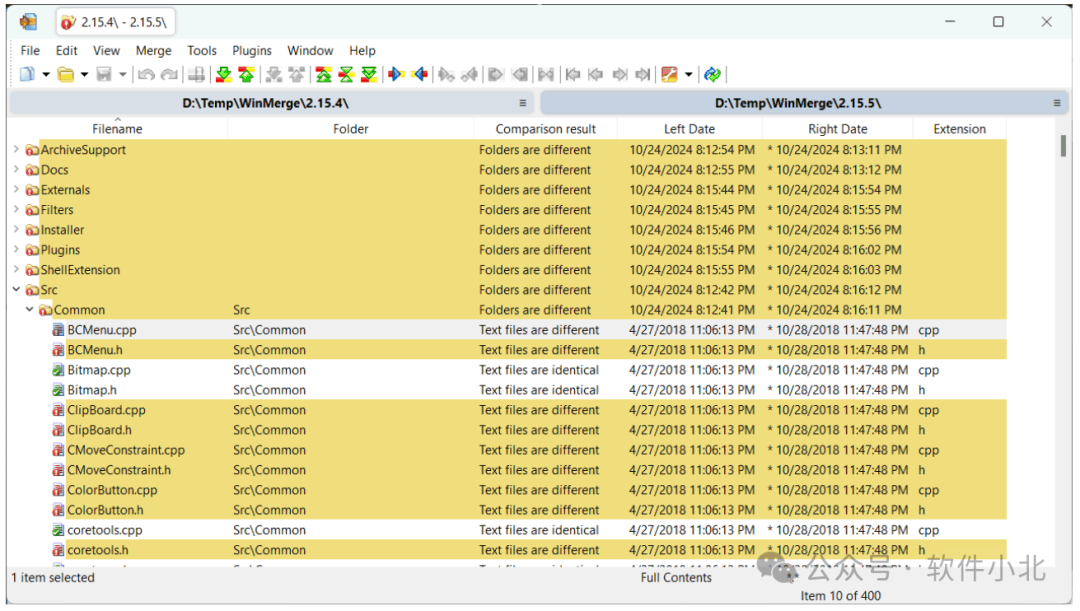The height and width of the screenshot is (611, 1080).
Task: Open the Help menu
Action: click(362, 50)
